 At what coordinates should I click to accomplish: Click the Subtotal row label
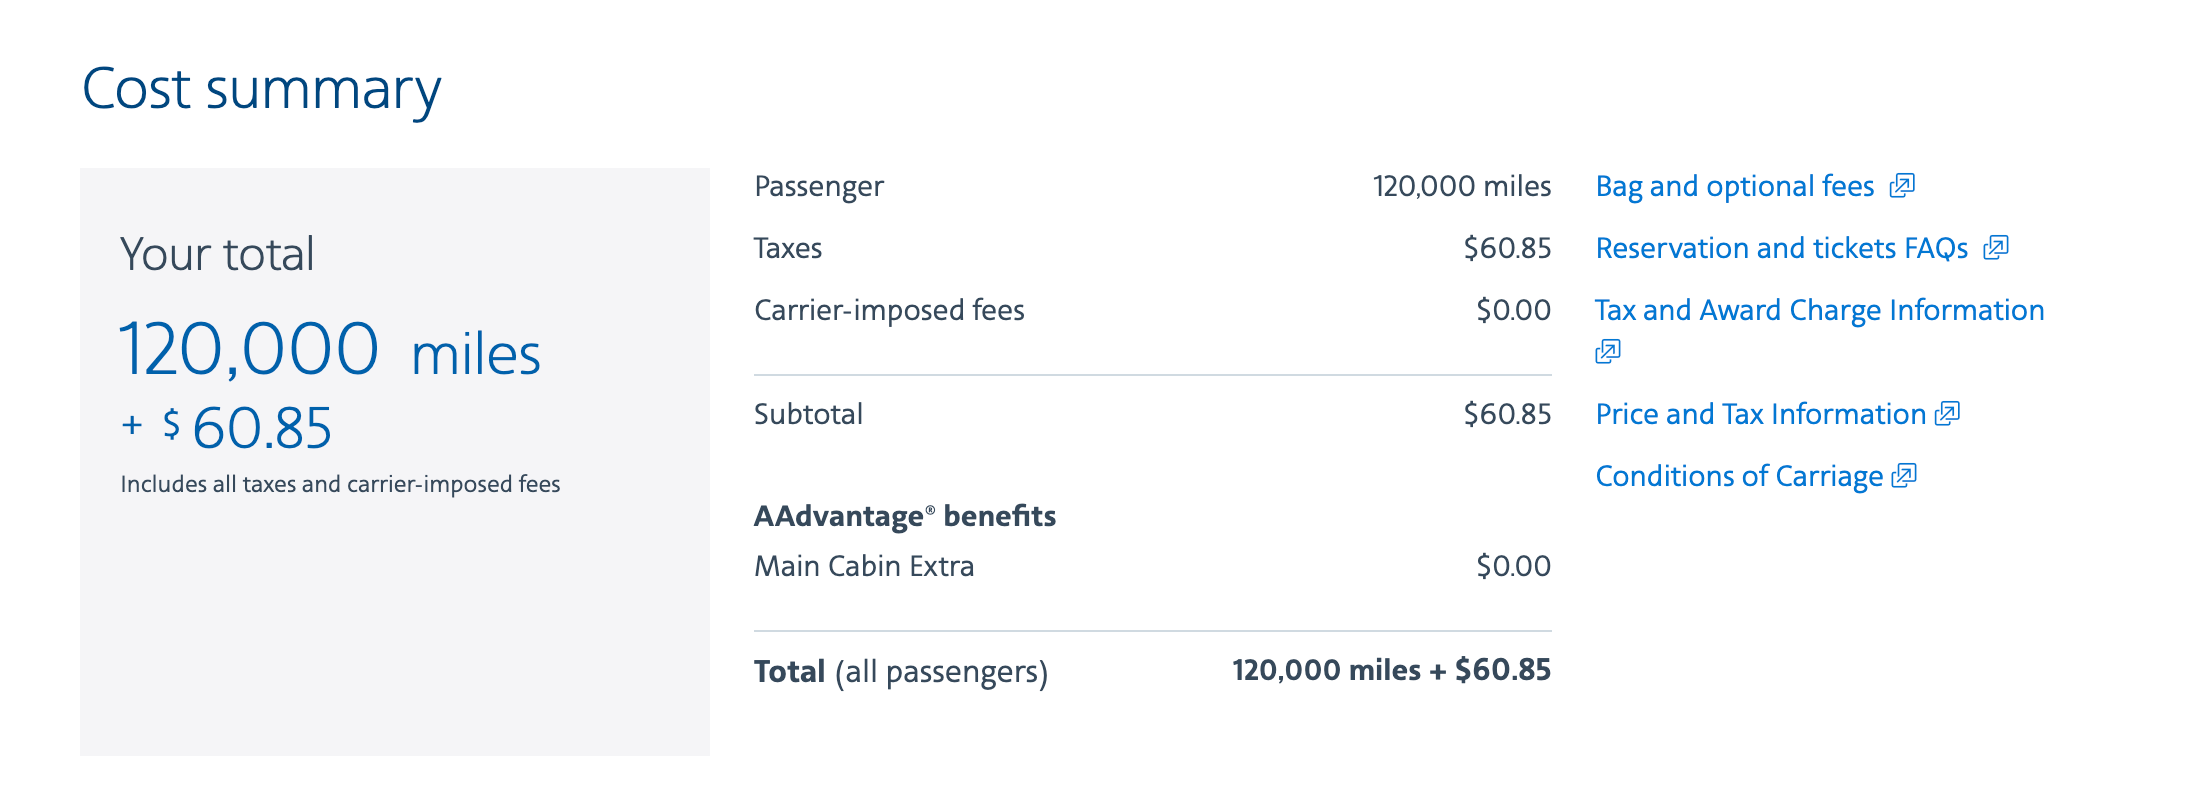click(x=808, y=415)
